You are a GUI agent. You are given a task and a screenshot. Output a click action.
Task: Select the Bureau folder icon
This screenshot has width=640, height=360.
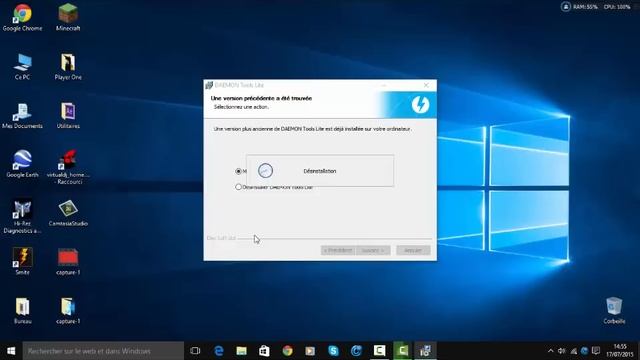(22, 311)
